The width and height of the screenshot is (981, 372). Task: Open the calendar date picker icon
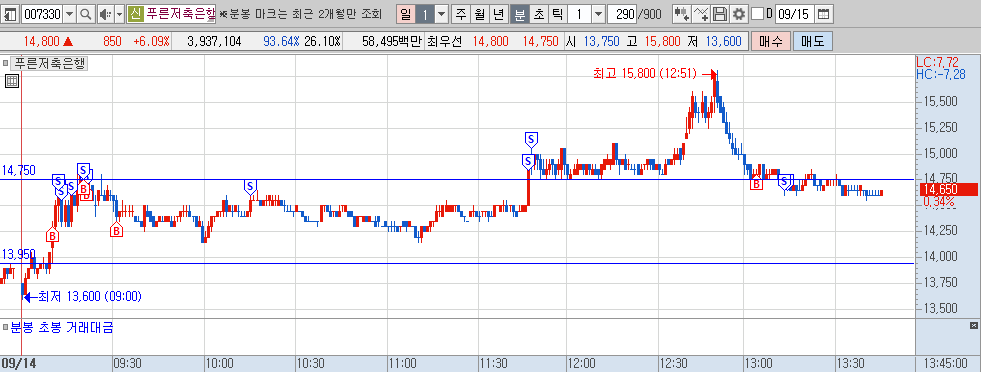824,14
